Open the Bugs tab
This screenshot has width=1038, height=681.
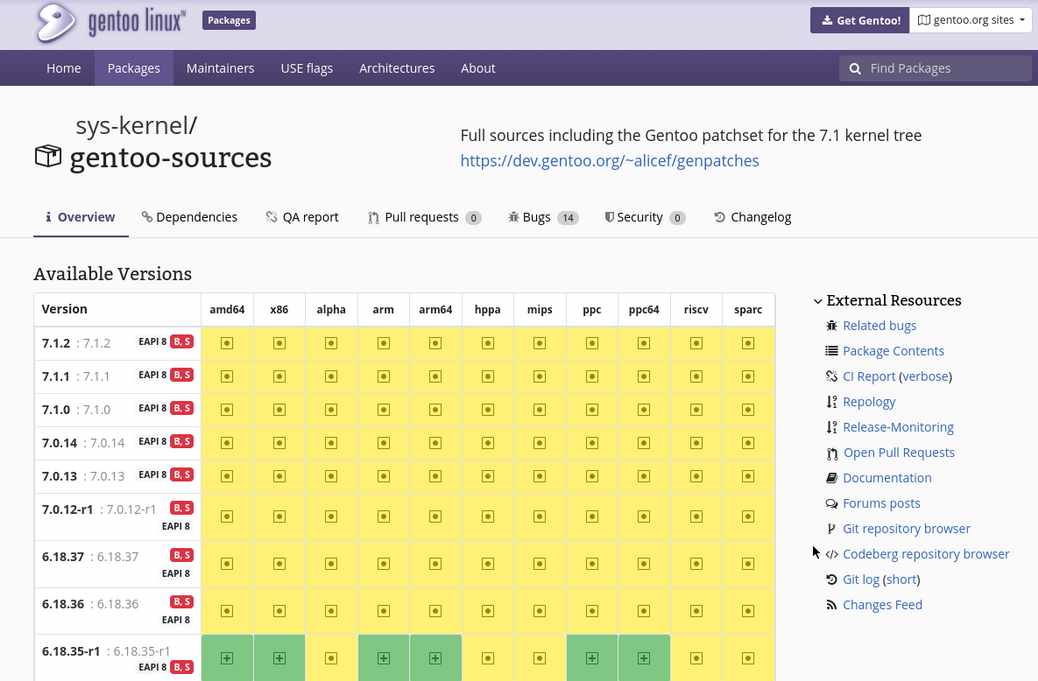pyautogui.click(x=543, y=217)
